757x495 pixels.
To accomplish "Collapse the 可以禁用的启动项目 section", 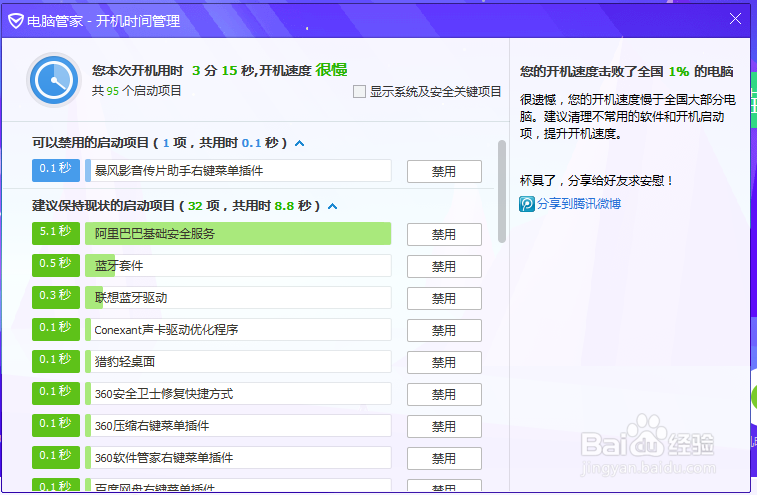I will click(300, 143).
